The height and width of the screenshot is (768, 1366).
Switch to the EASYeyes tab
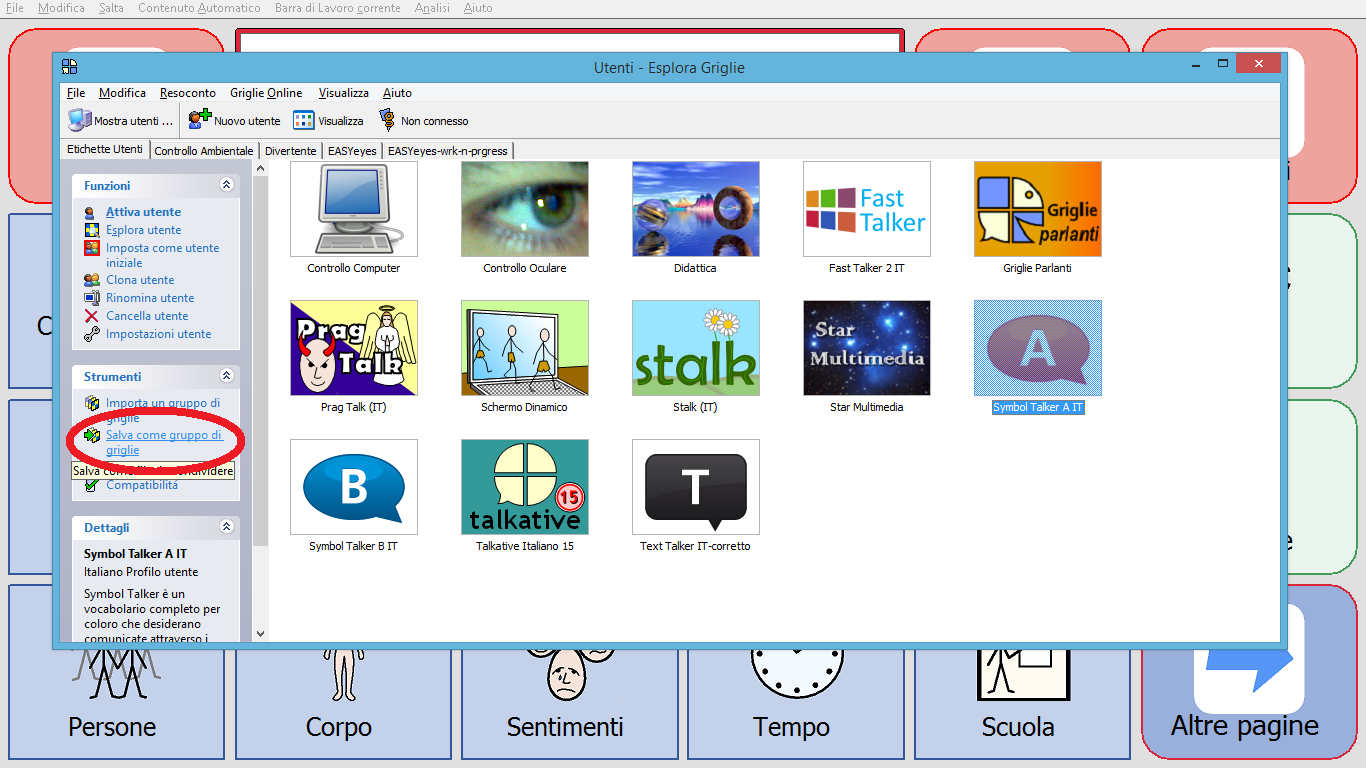353,151
